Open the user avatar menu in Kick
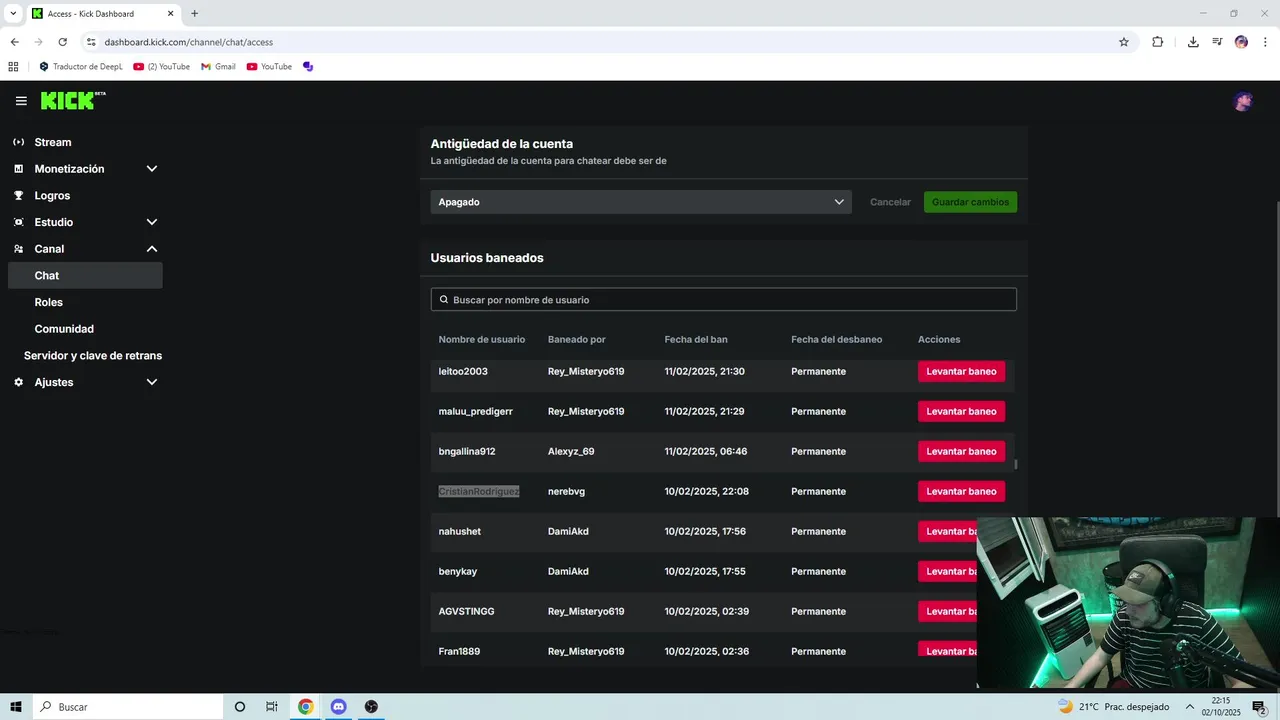Screen dimensions: 1280x720 tap(1243, 101)
